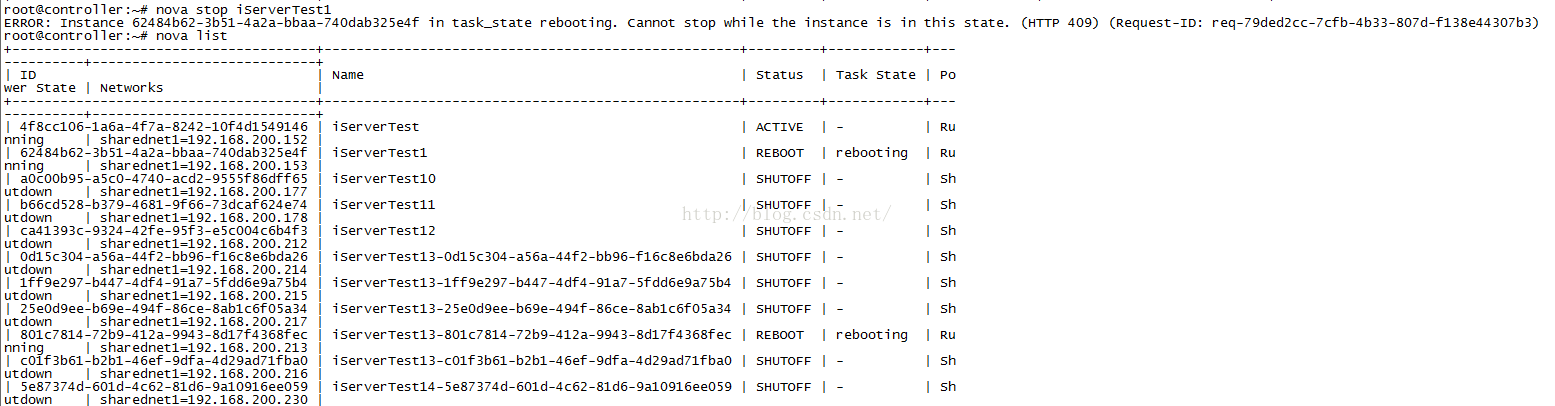
Task: Click the Networks column header
Action: [x=131, y=88]
